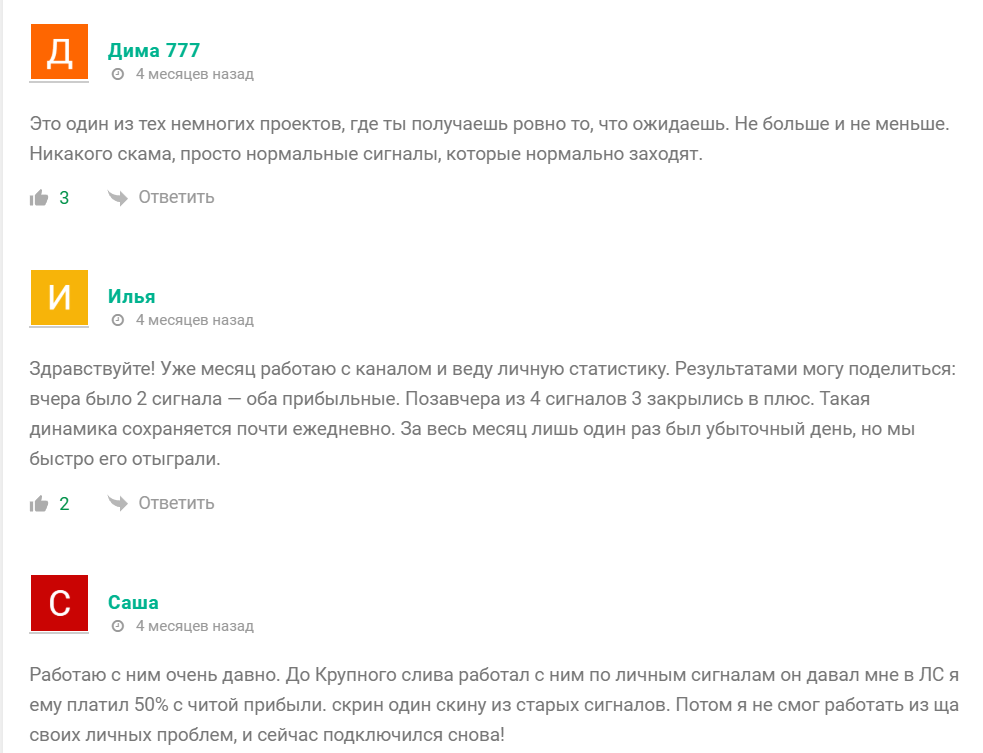Screen dimensions: 983x753
Task: Click like count 2 on Илья's comment
Action: 64,504
